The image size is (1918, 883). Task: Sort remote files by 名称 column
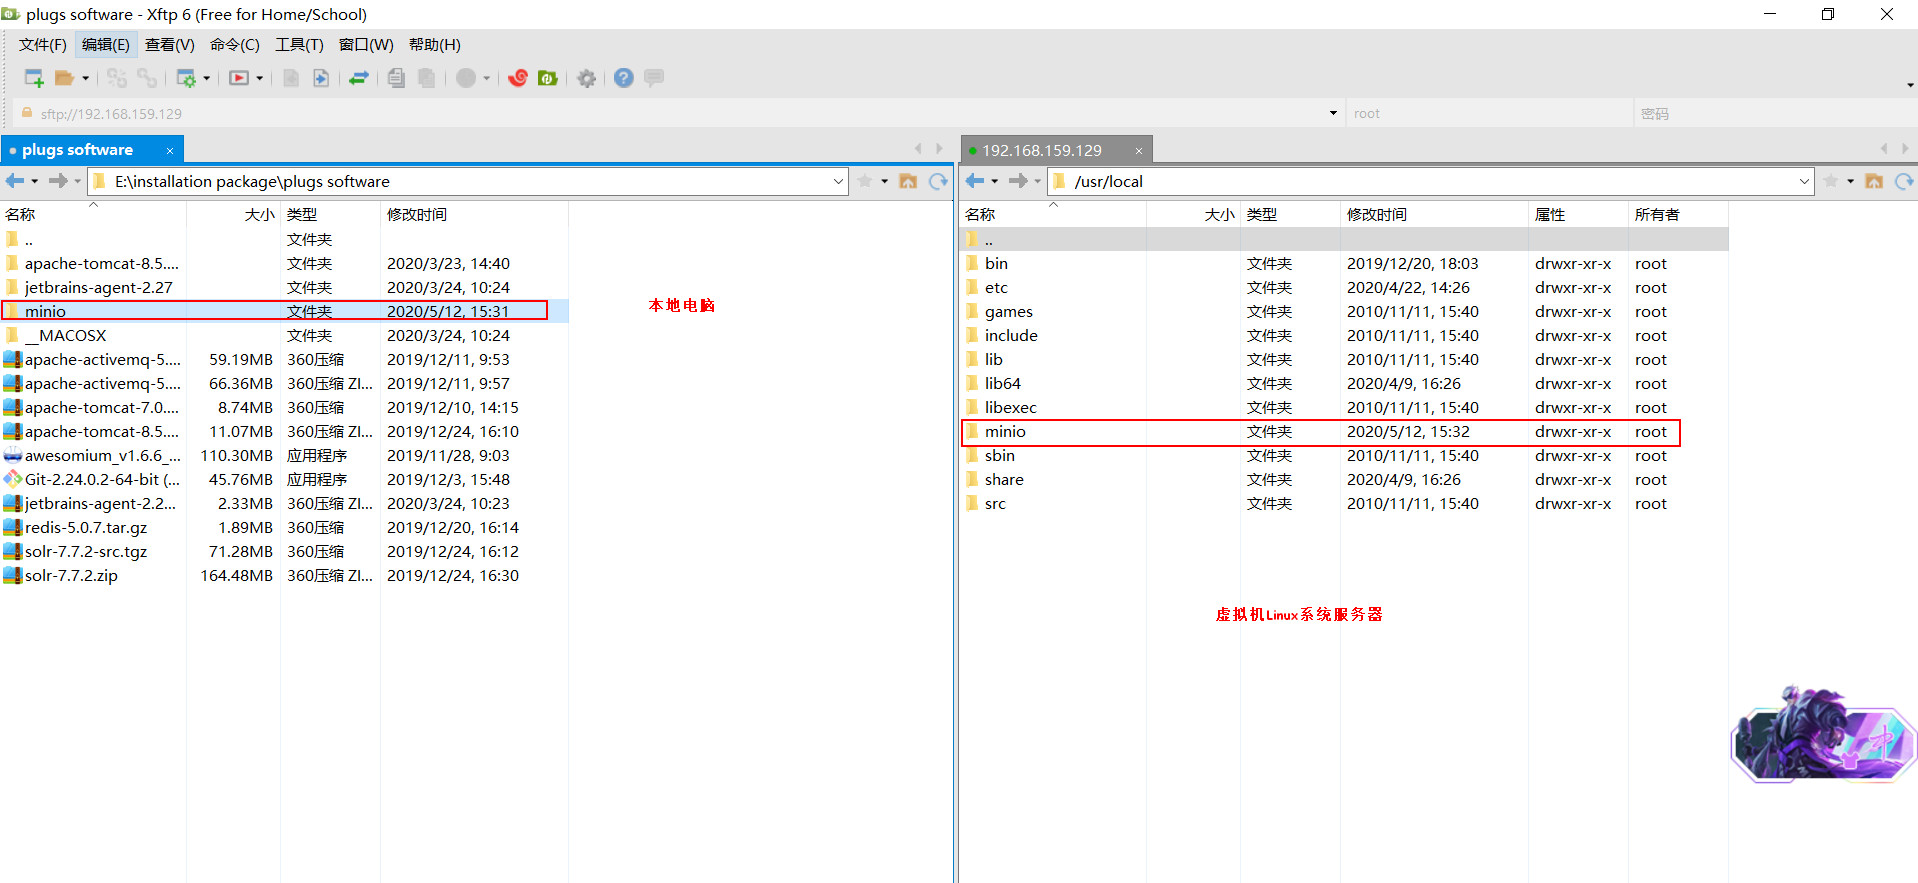point(1053,214)
